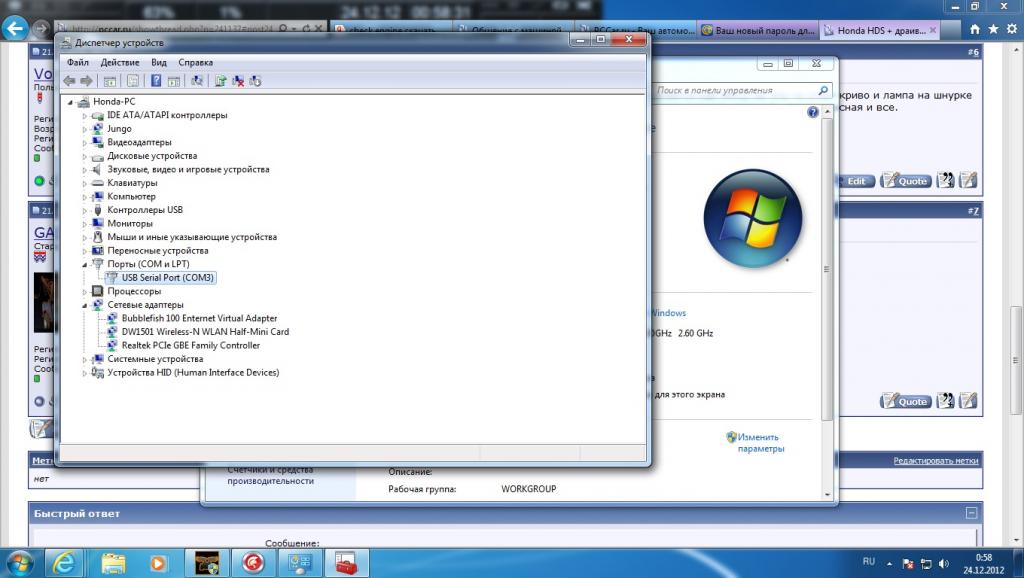Select USB Serial Port (COM3) device
Image resolution: width=1024 pixels, height=578 pixels.
pyautogui.click(x=167, y=278)
